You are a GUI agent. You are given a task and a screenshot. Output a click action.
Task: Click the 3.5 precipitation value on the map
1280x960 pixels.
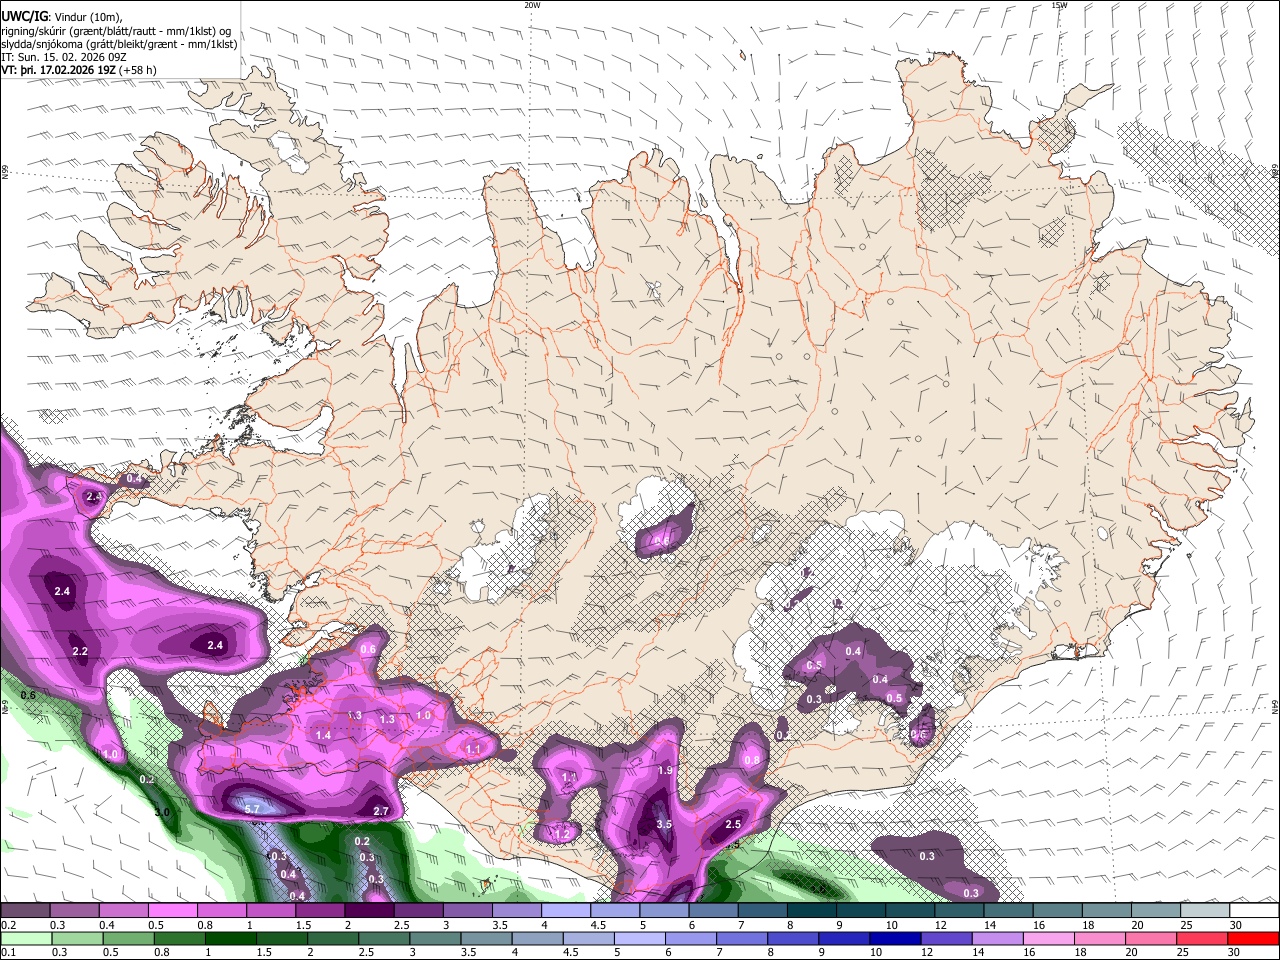pyautogui.click(x=664, y=824)
